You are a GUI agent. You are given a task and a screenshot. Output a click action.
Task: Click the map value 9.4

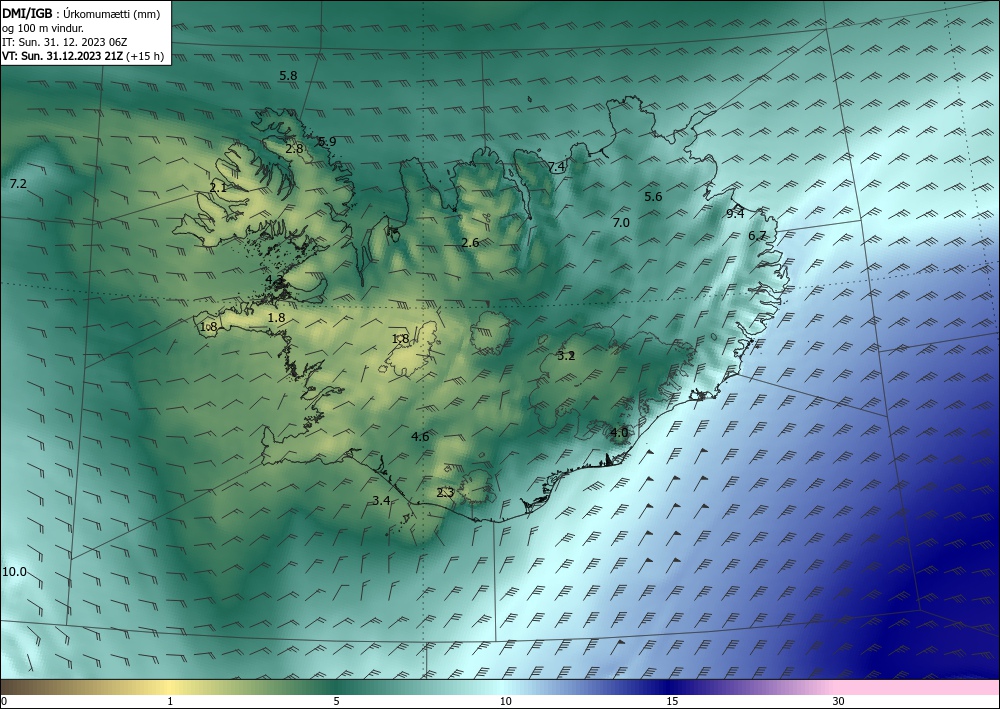(735, 214)
